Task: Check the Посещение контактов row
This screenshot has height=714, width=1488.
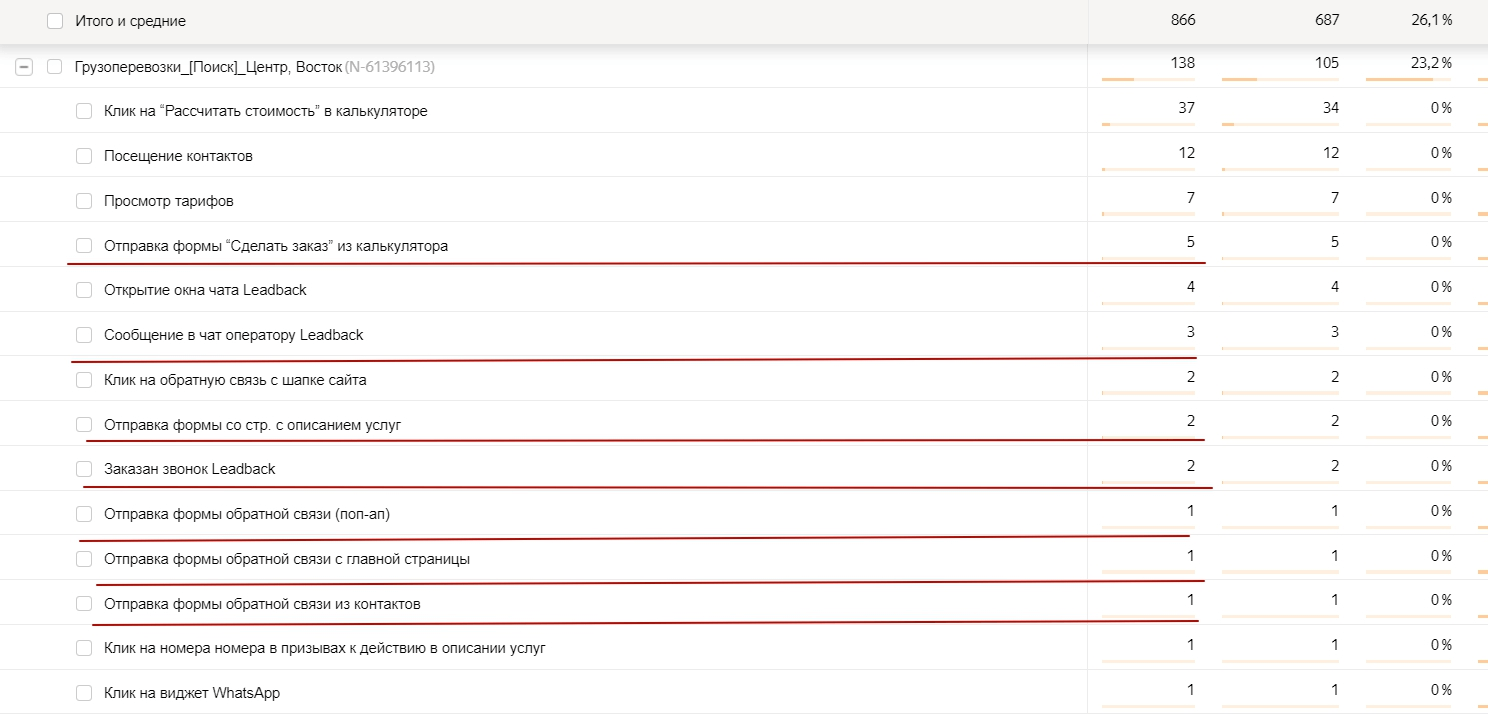Action: click(x=84, y=156)
